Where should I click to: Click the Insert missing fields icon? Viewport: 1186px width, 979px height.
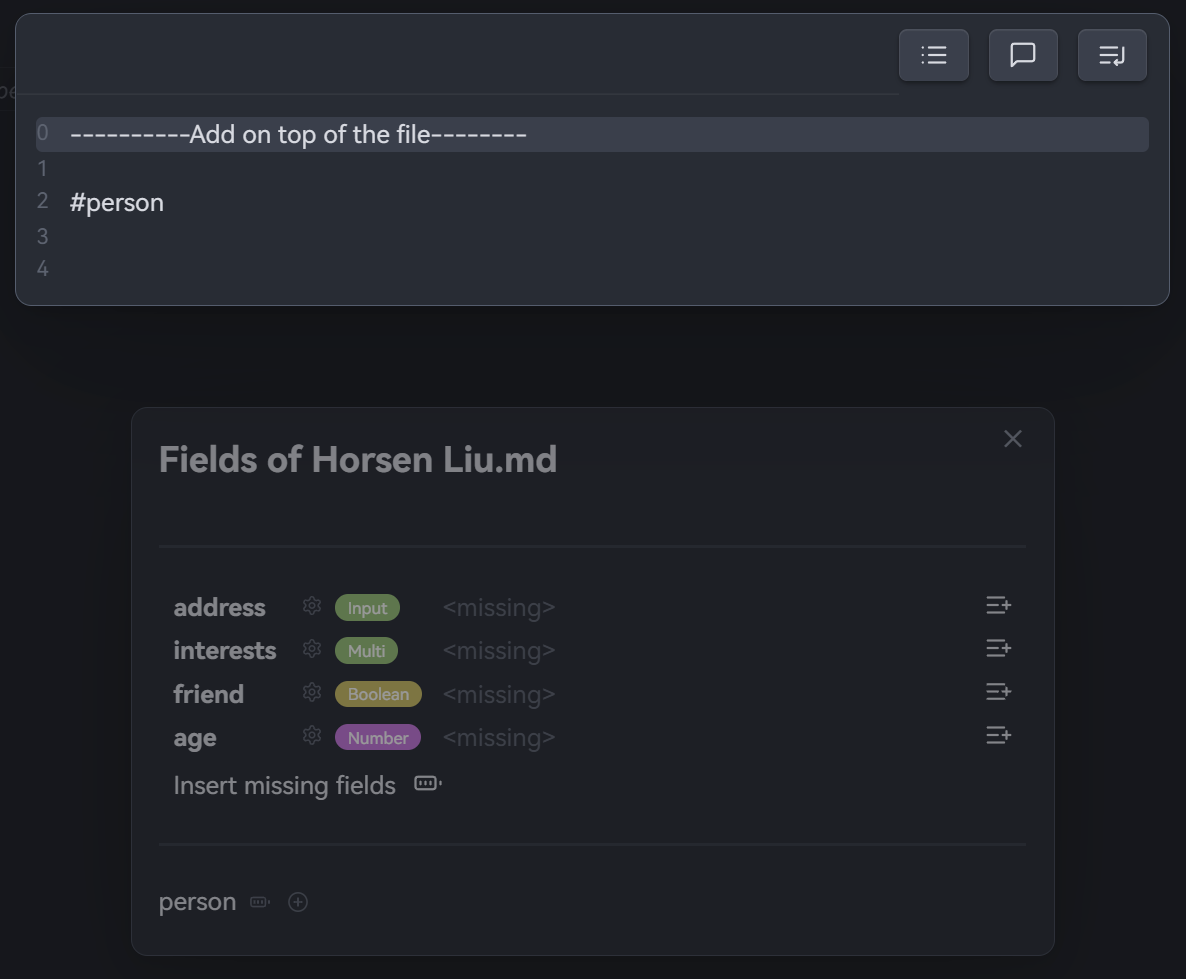[x=428, y=784]
